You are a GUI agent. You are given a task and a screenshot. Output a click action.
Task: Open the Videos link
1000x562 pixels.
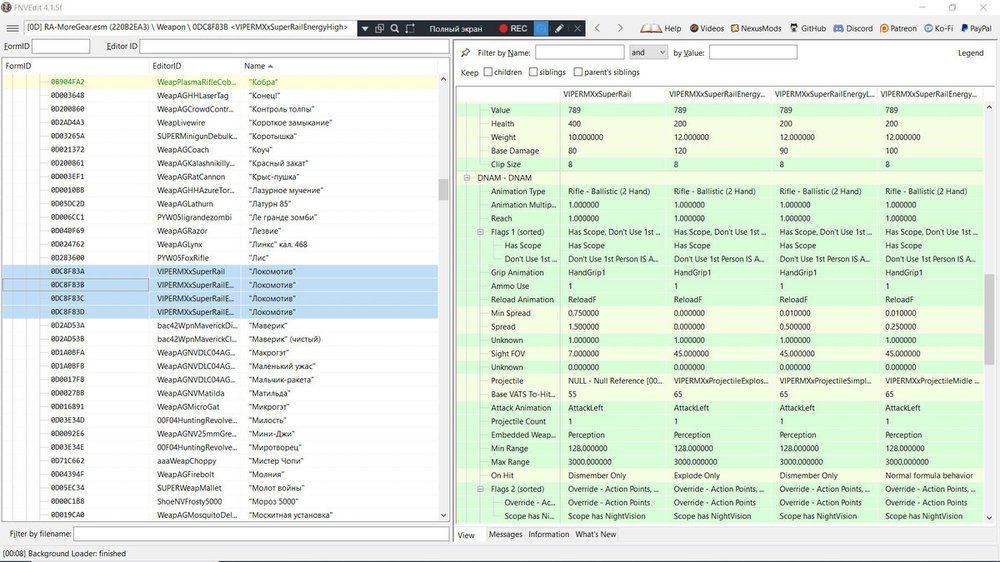(707, 28)
